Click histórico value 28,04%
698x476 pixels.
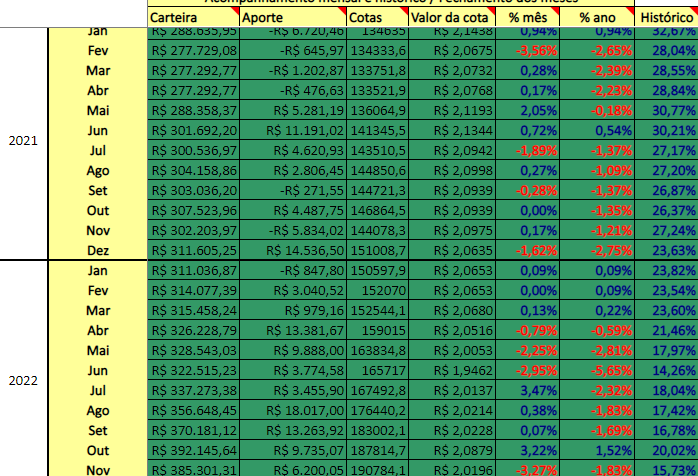666,51
